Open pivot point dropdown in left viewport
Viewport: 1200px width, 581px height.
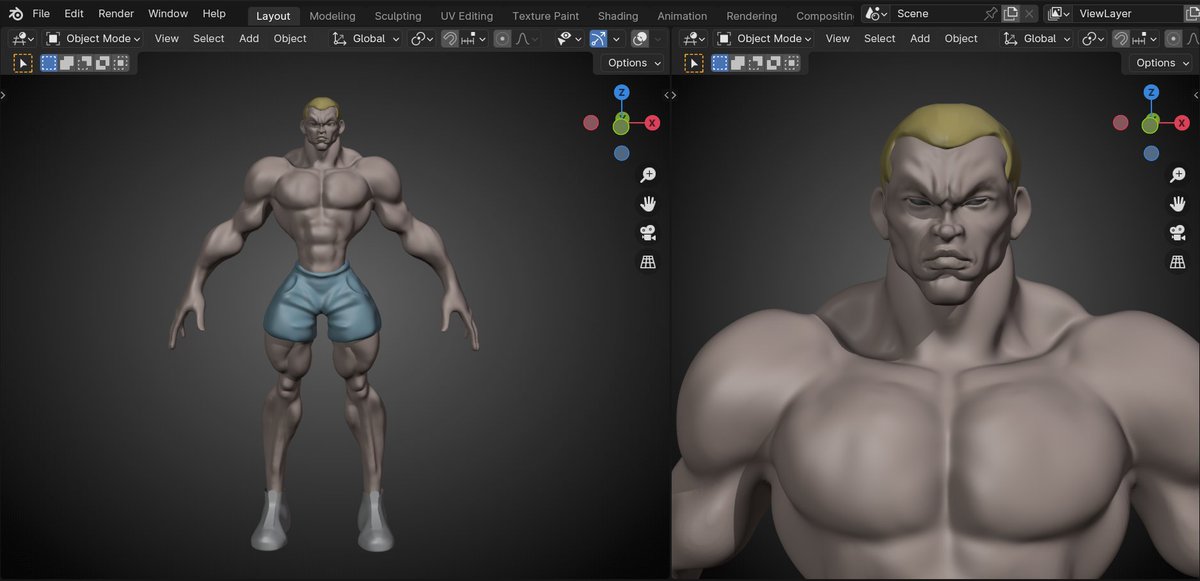pyautogui.click(x=422, y=39)
